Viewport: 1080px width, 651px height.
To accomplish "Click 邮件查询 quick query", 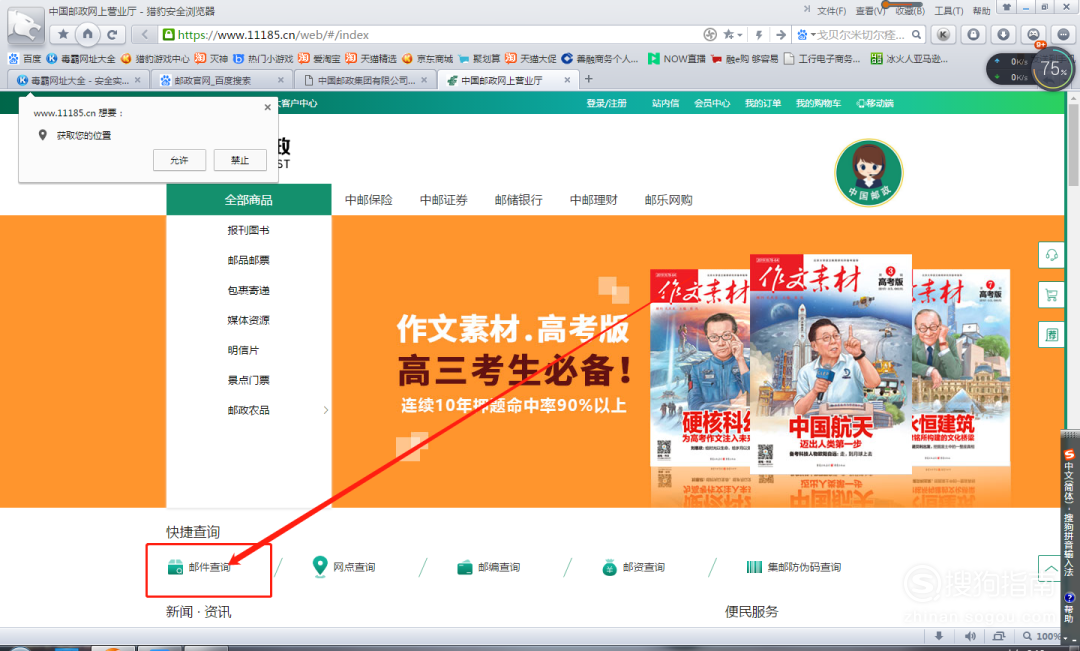I will point(200,567).
